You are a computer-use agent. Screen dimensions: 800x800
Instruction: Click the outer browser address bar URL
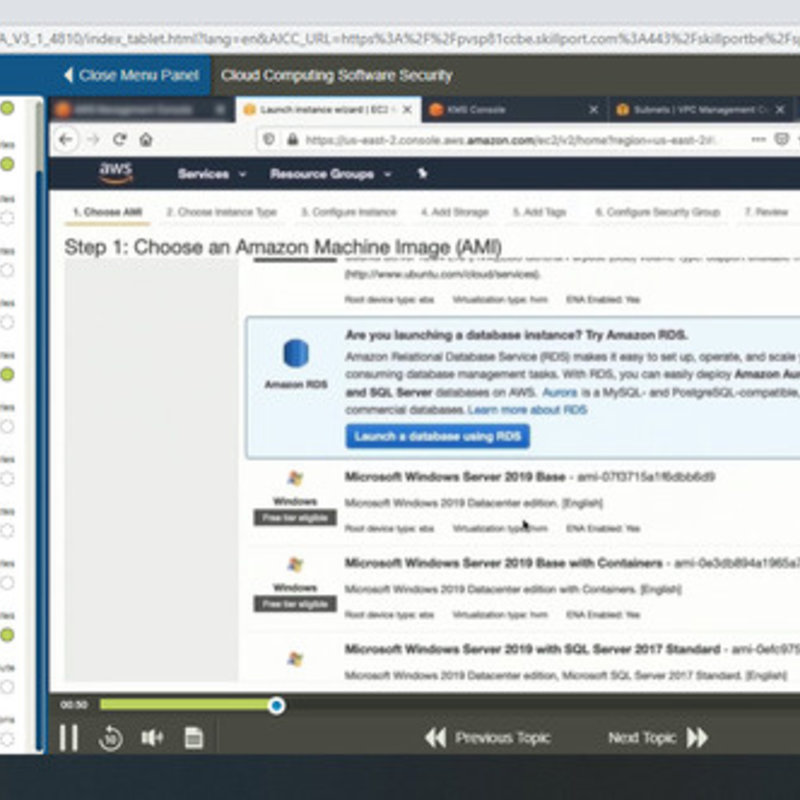[400, 39]
